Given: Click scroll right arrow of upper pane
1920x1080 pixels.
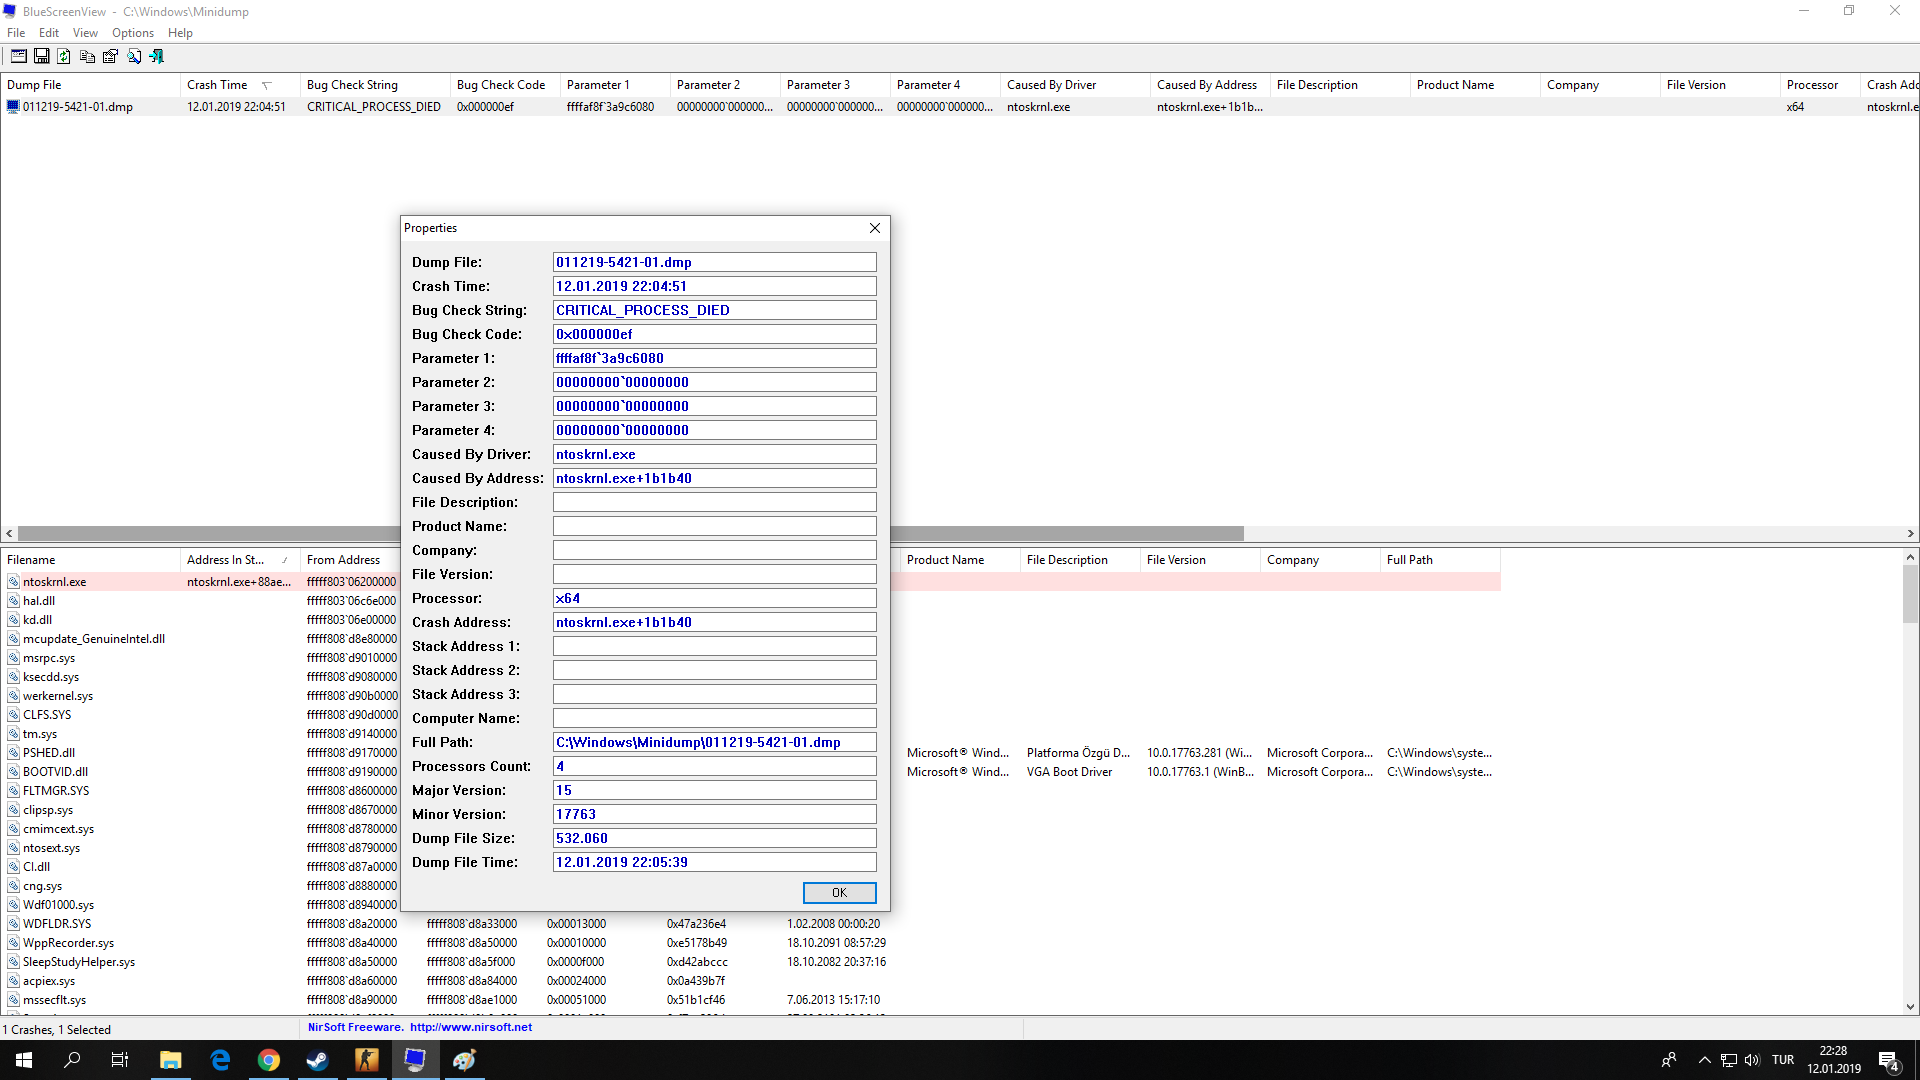Looking at the screenshot, I should 1910,534.
